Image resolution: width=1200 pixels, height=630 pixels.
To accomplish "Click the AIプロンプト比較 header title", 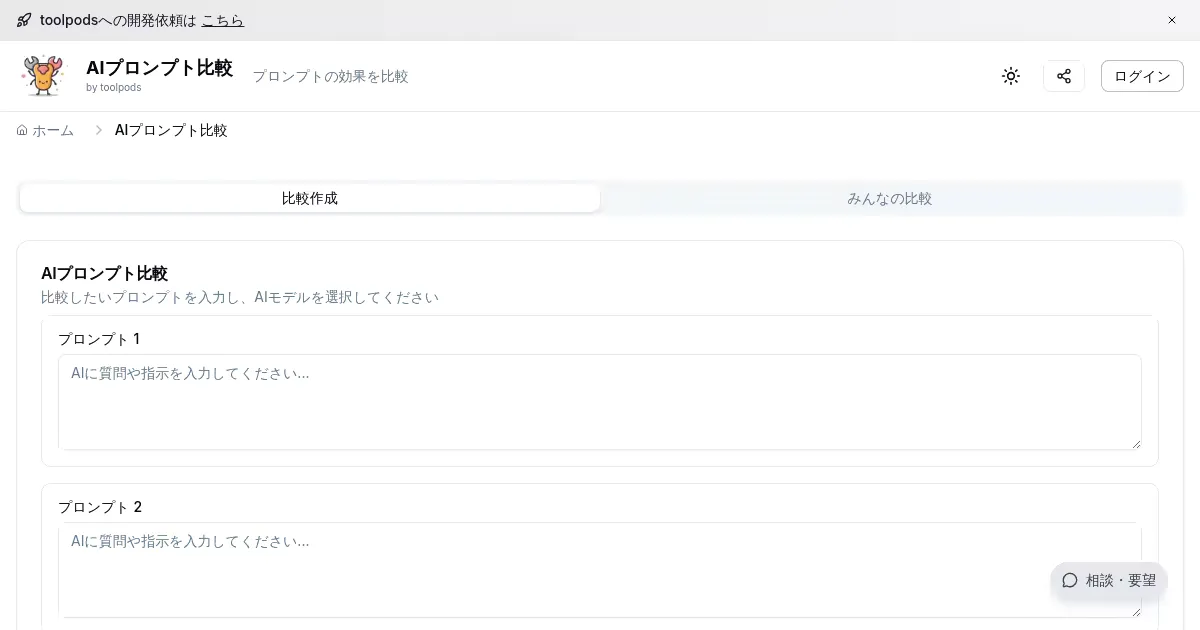I will click(x=159, y=68).
